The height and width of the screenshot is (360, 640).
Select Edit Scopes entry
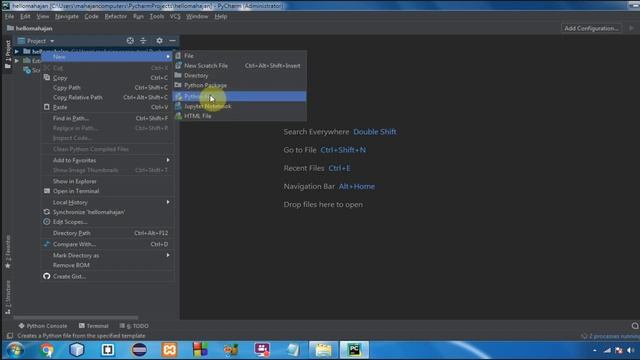click(108, 222)
